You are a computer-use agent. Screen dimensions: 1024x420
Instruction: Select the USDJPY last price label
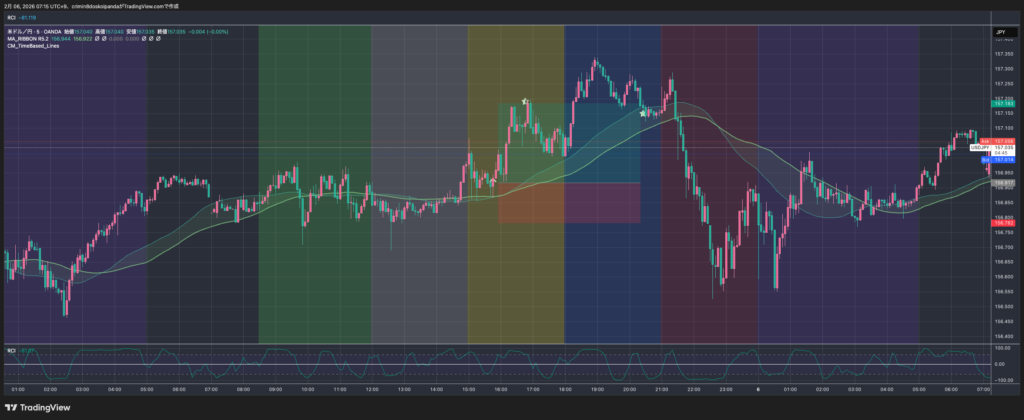[x=991, y=148]
